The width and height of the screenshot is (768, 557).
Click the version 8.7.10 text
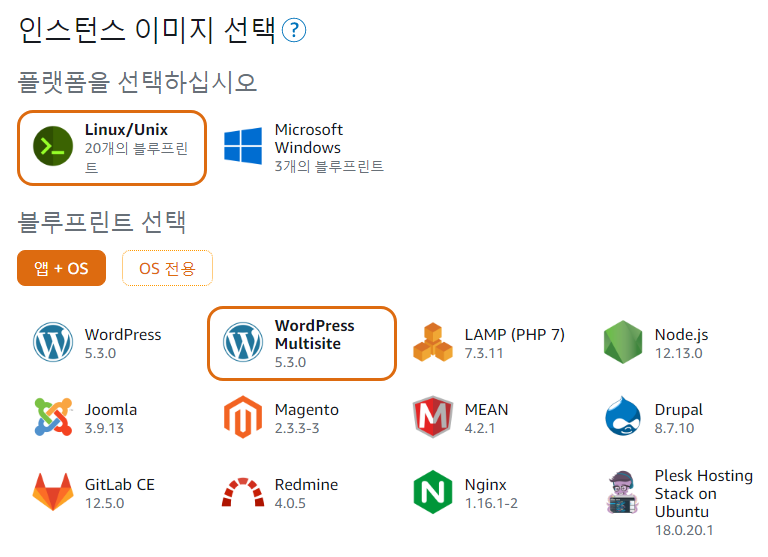click(674, 428)
